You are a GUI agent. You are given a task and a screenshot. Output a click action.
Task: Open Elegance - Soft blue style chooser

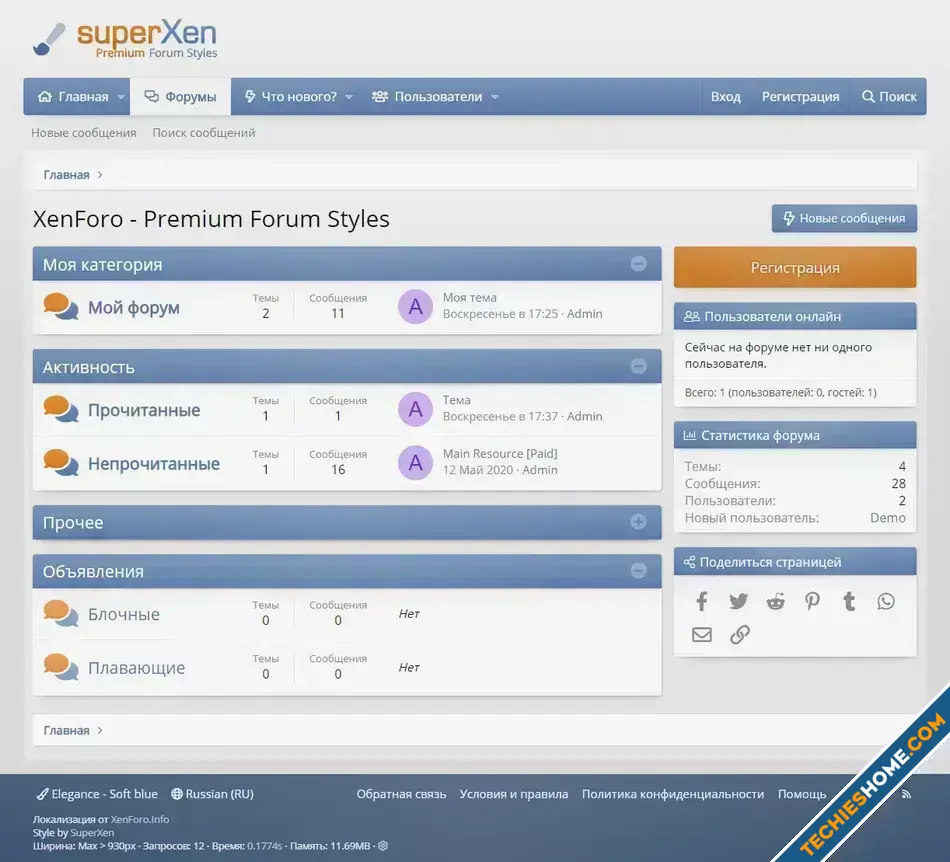(x=97, y=794)
